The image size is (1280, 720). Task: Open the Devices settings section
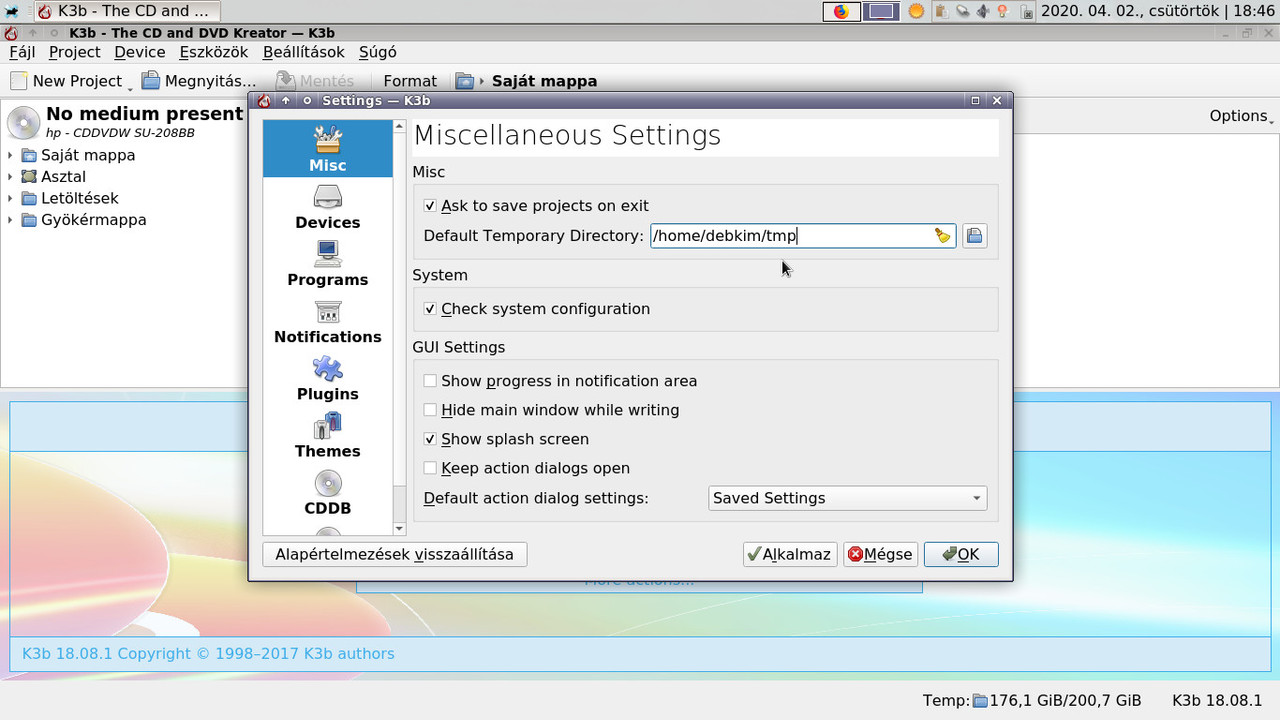(327, 206)
